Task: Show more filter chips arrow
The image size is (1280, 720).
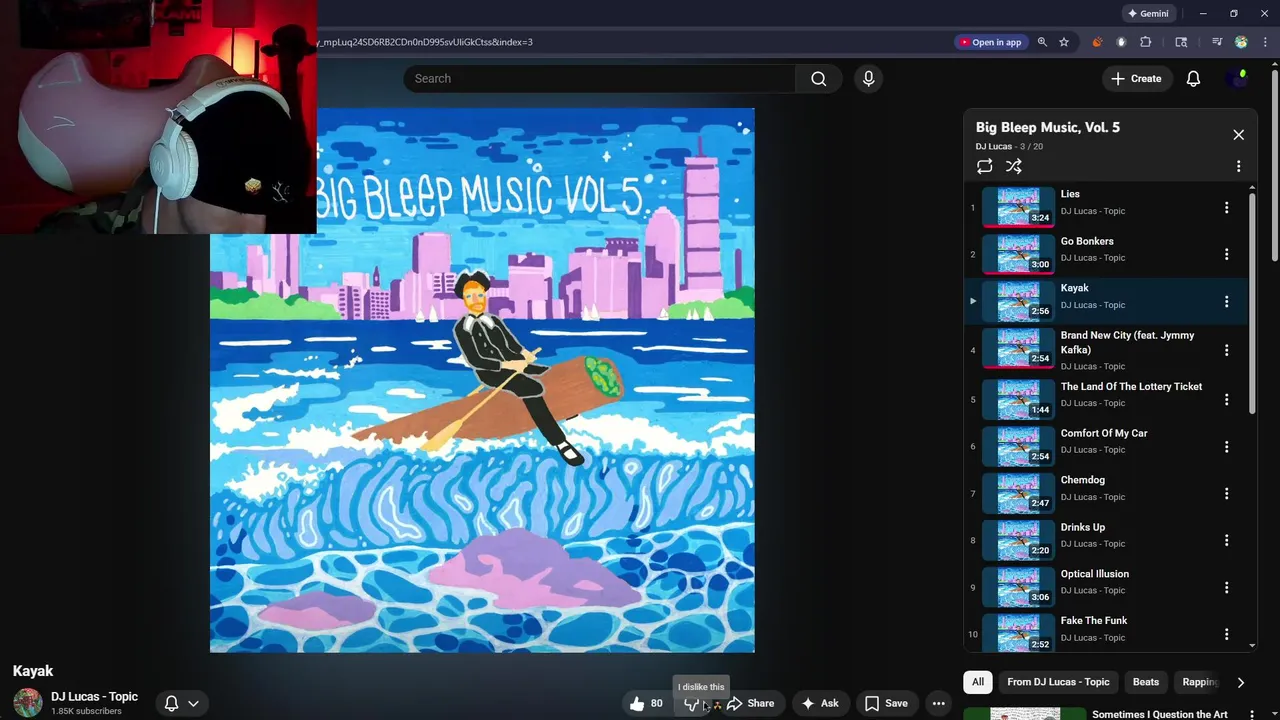Action: [1240, 682]
